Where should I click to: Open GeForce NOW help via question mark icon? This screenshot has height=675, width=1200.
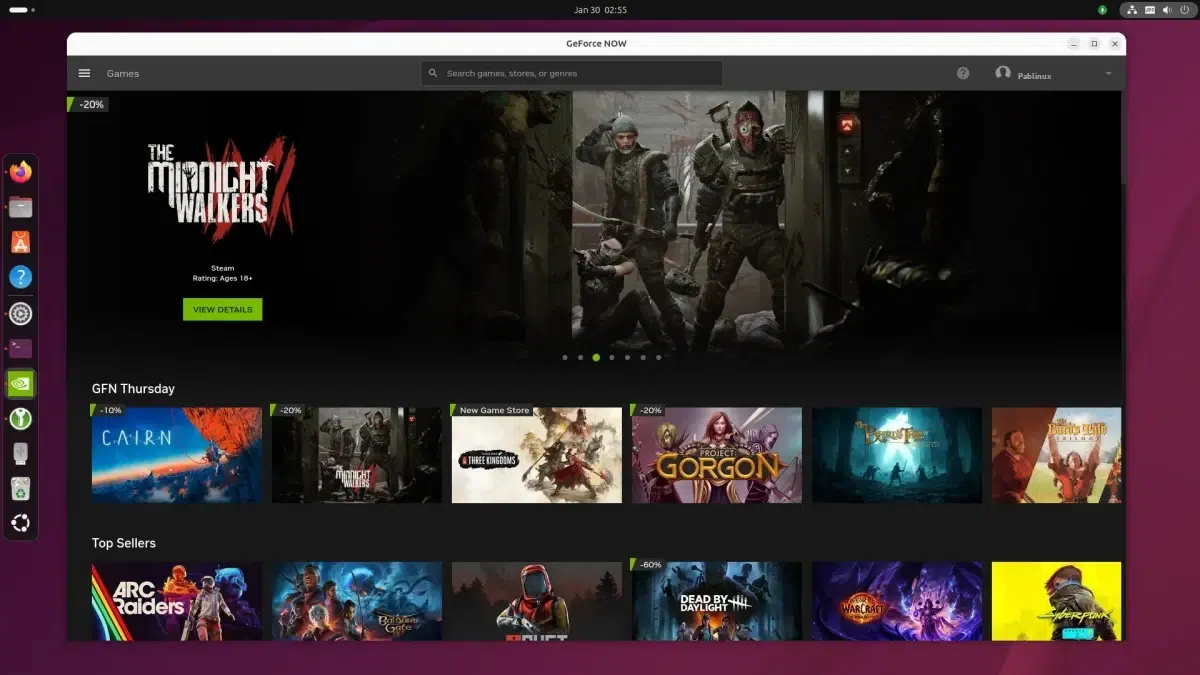pyautogui.click(x=962, y=72)
